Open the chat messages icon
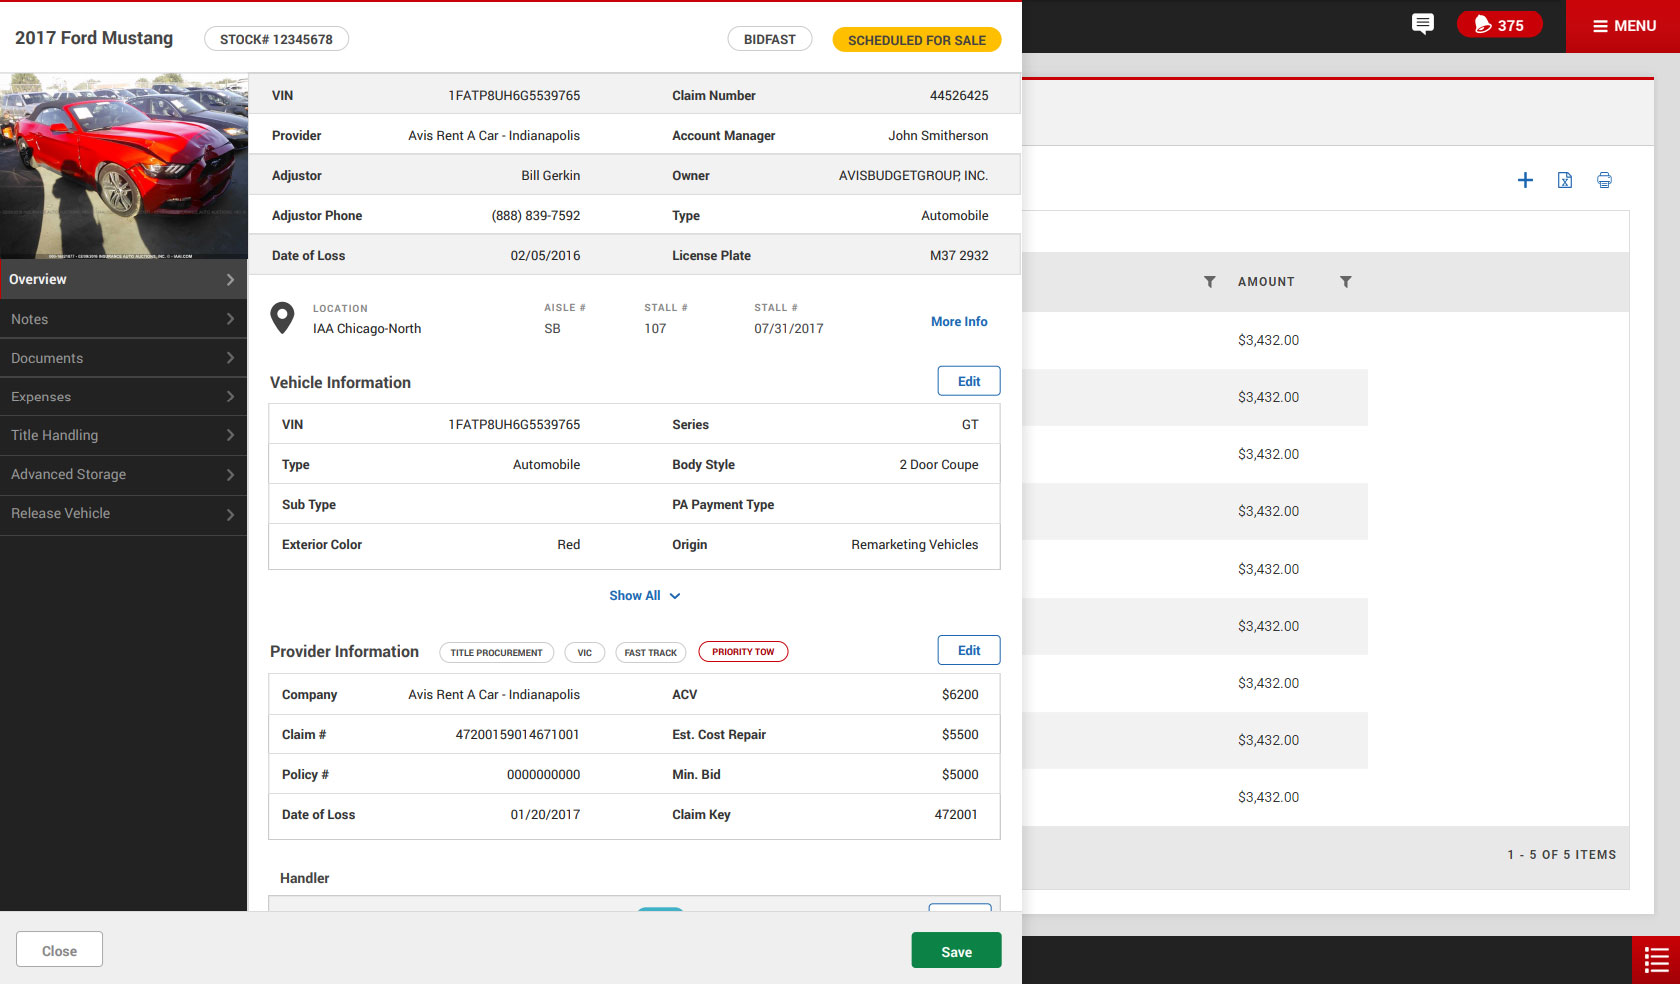 tap(1422, 24)
